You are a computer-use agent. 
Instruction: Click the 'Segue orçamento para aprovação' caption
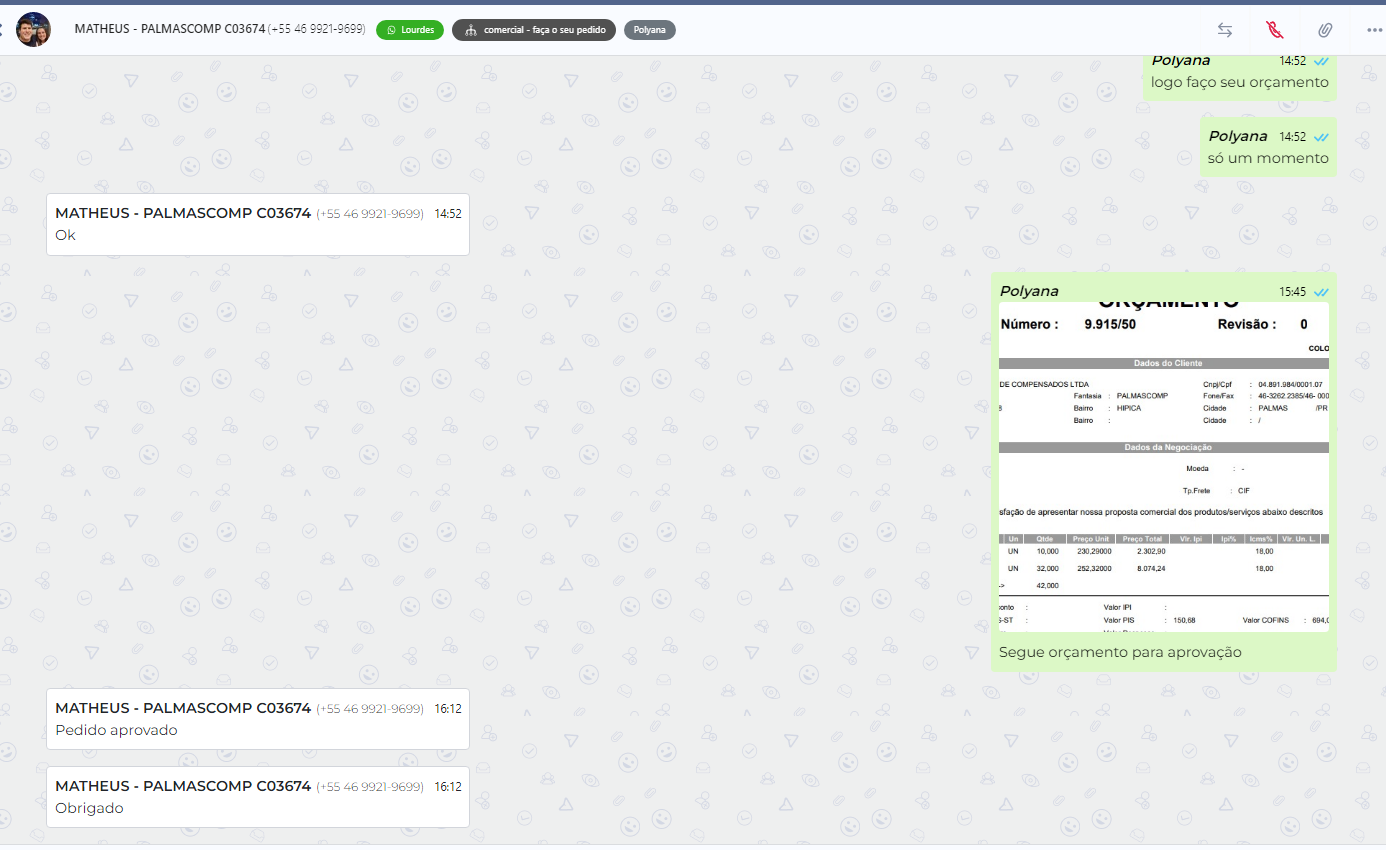pos(1120,652)
